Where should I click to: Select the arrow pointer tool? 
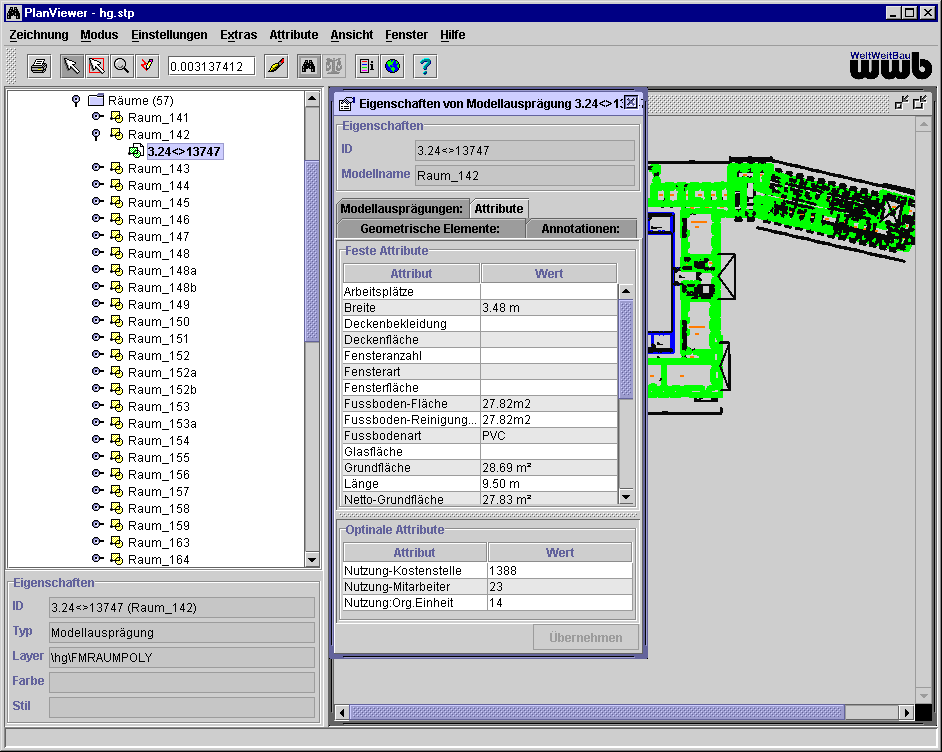pyautogui.click(x=71, y=66)
